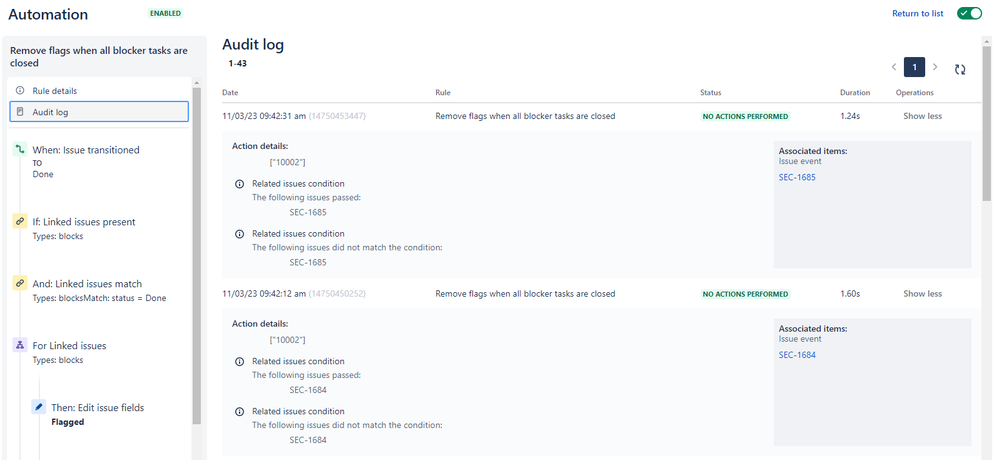Select the For Linked issues branch icon

[x=20, y=345]
